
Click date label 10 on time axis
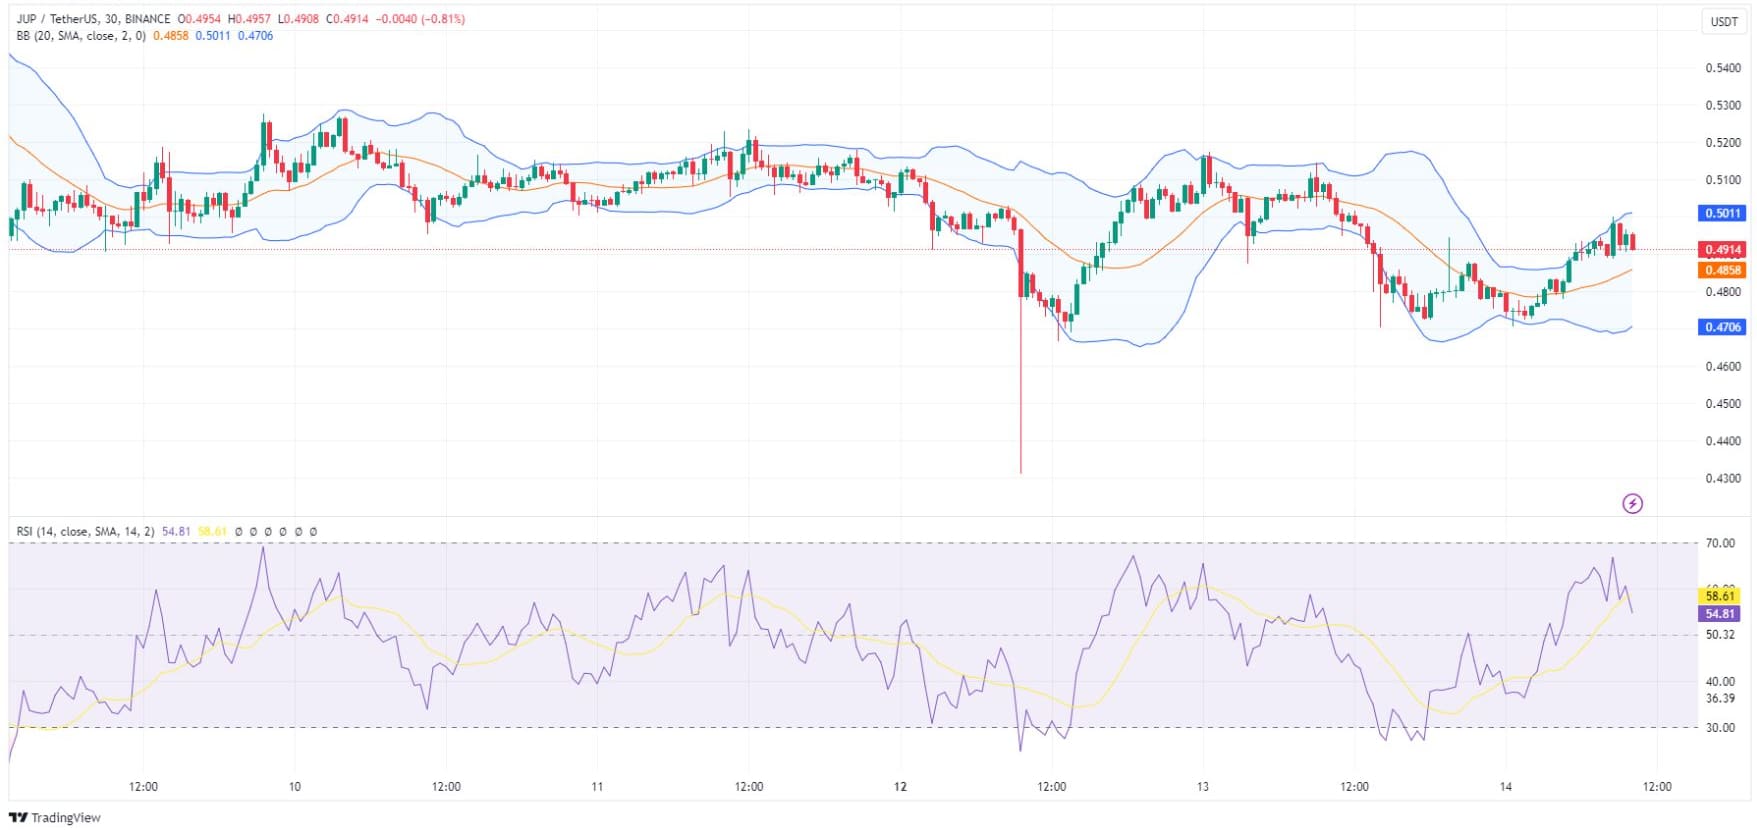294,786
